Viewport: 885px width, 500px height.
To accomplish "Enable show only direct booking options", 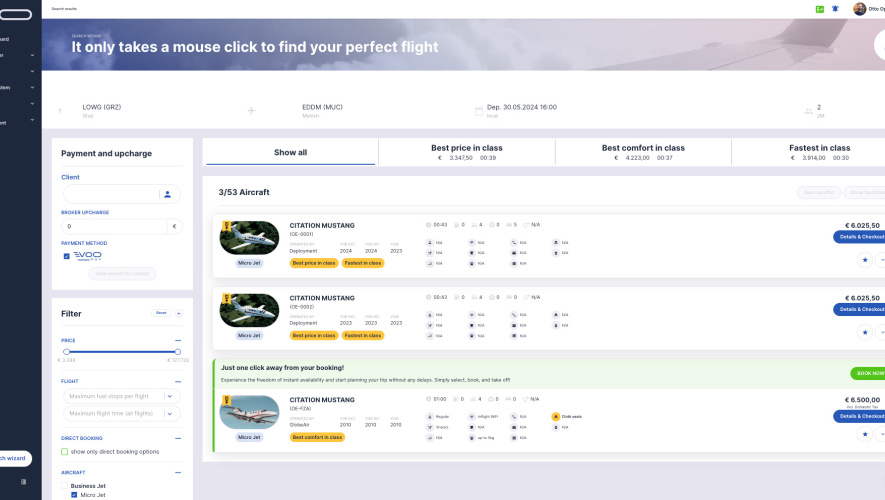I will click(x=65, y=451).
